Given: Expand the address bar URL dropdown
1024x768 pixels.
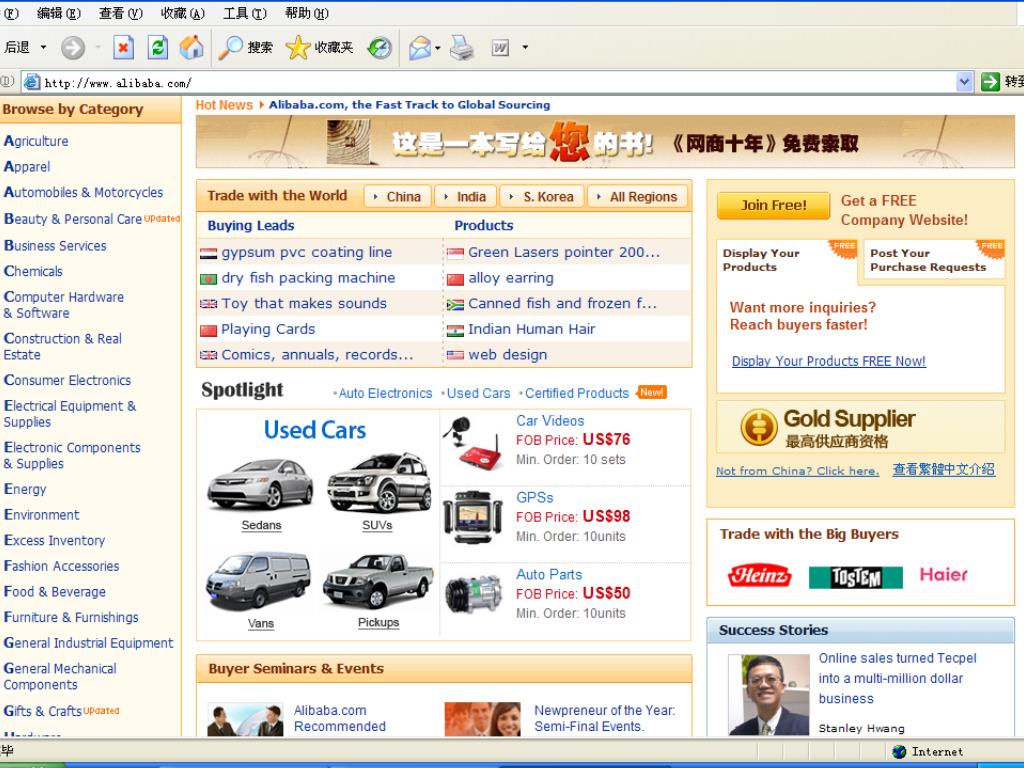Looking at the screenshot, I should point(964,82).
